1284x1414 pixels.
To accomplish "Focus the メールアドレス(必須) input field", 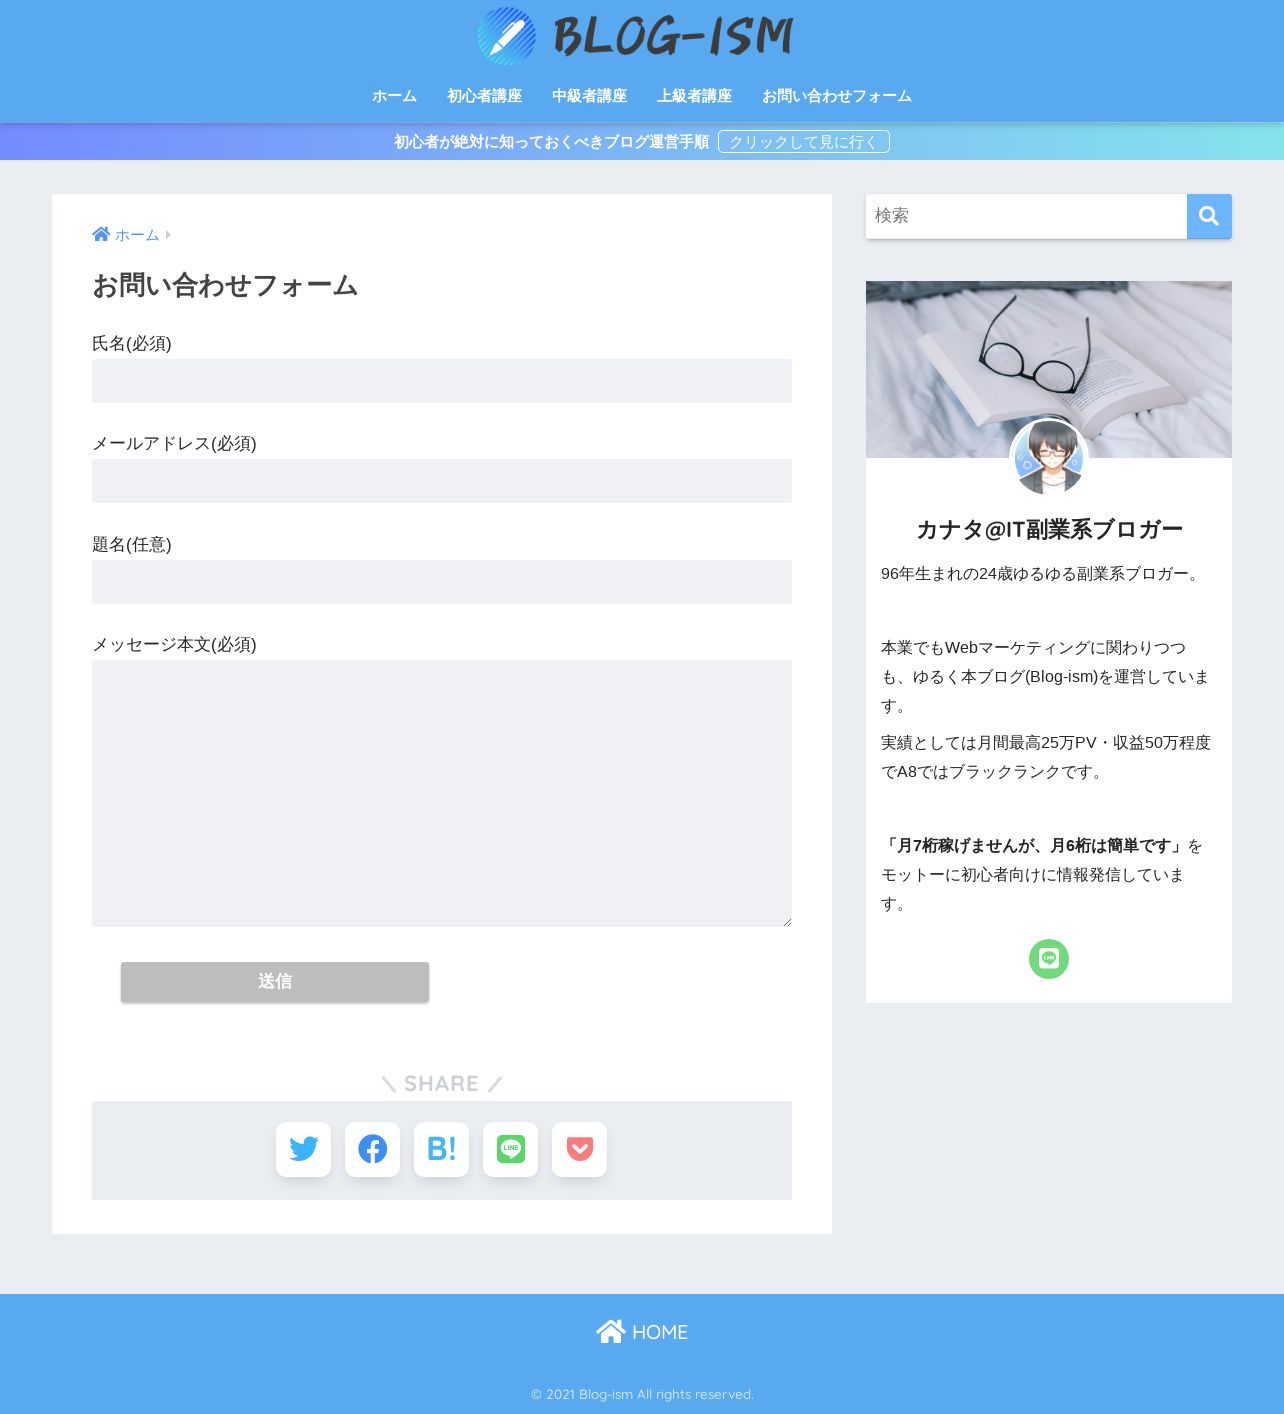I will tap(442, 481).
